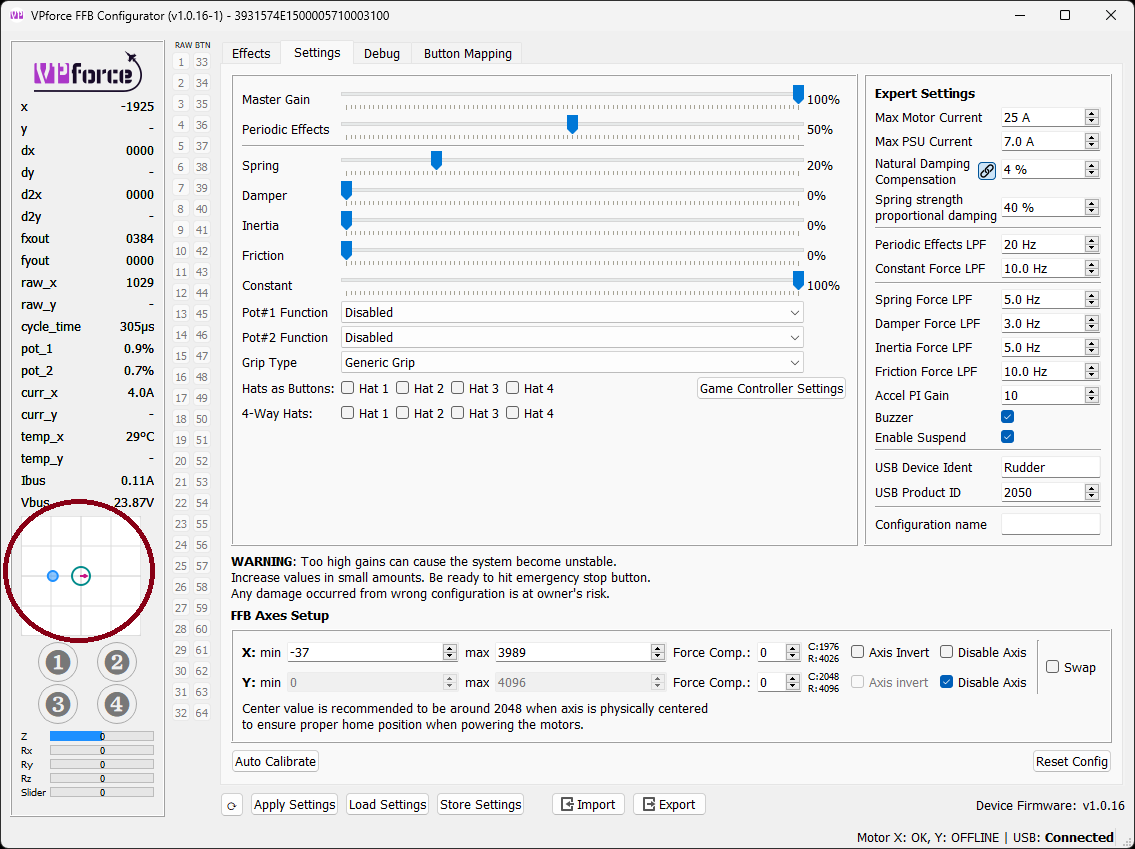Click raw button indicator number 1
1135x849 pixels.
tap(181, 62)
